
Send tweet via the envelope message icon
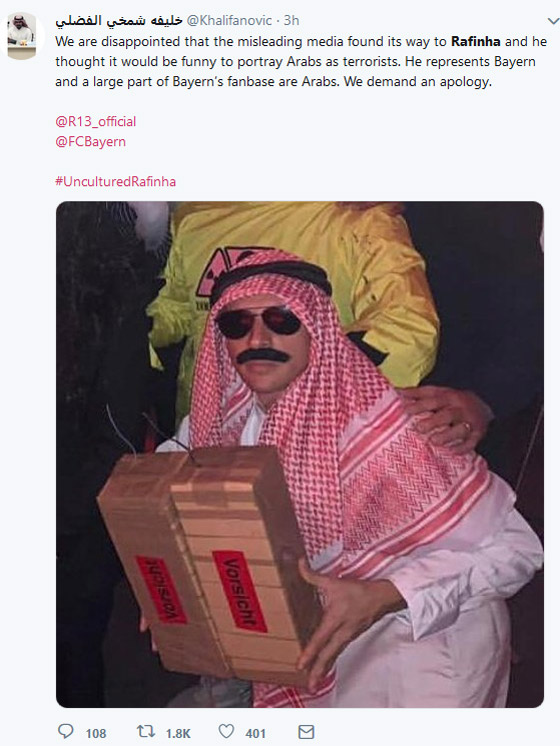click(306, 732)
